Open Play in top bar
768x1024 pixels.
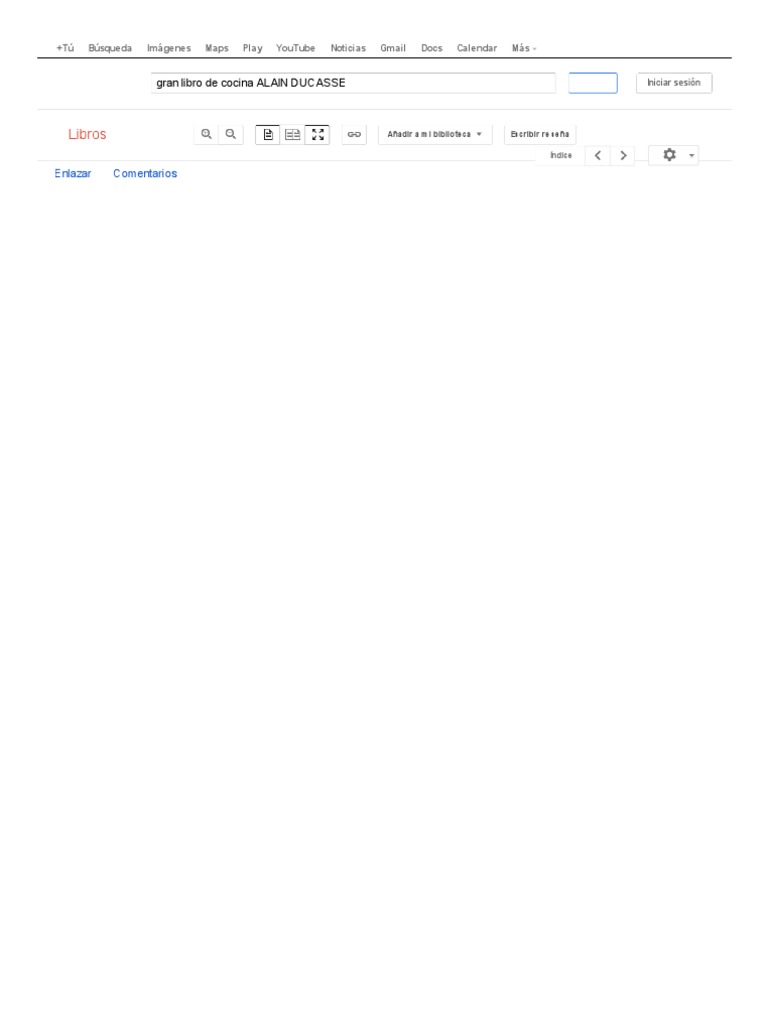253,48
